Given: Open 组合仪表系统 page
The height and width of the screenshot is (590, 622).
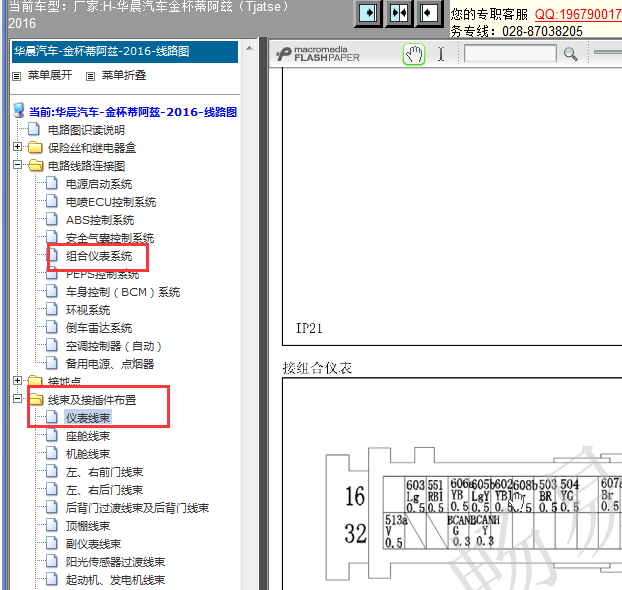Looking at the screenshot, I should point(99,256).
